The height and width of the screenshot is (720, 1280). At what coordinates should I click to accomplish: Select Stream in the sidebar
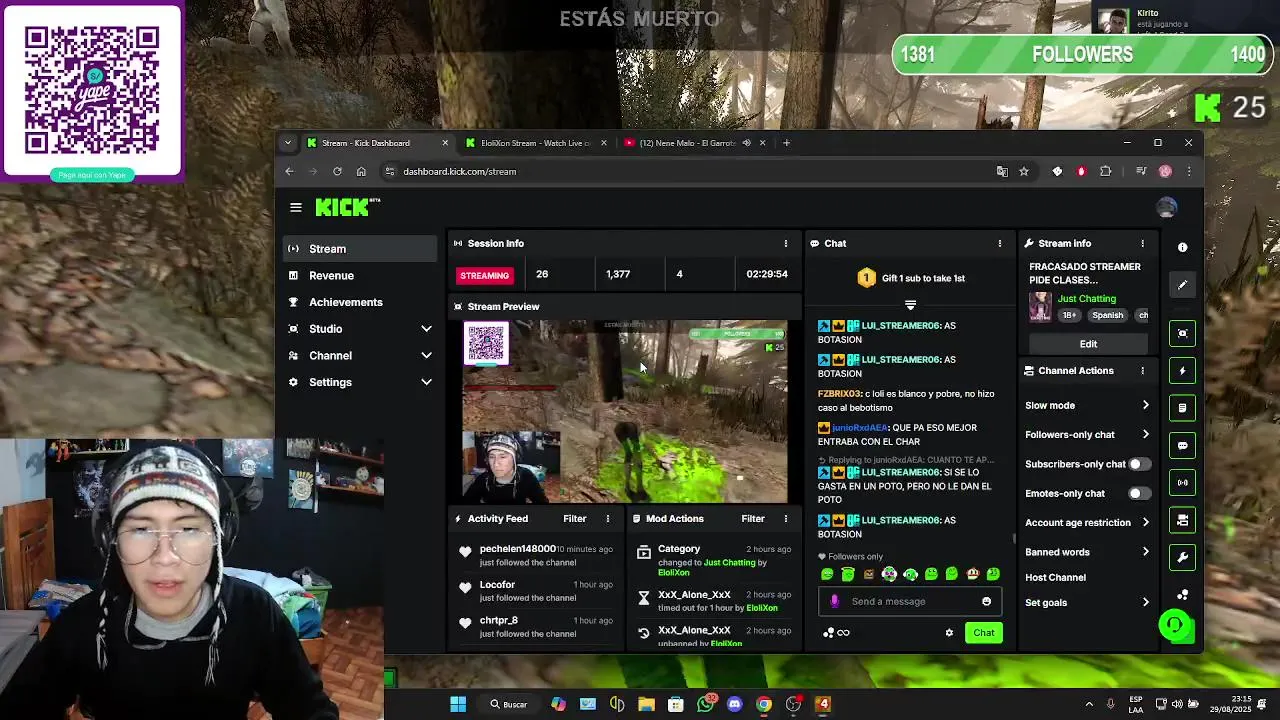point(359,248)
